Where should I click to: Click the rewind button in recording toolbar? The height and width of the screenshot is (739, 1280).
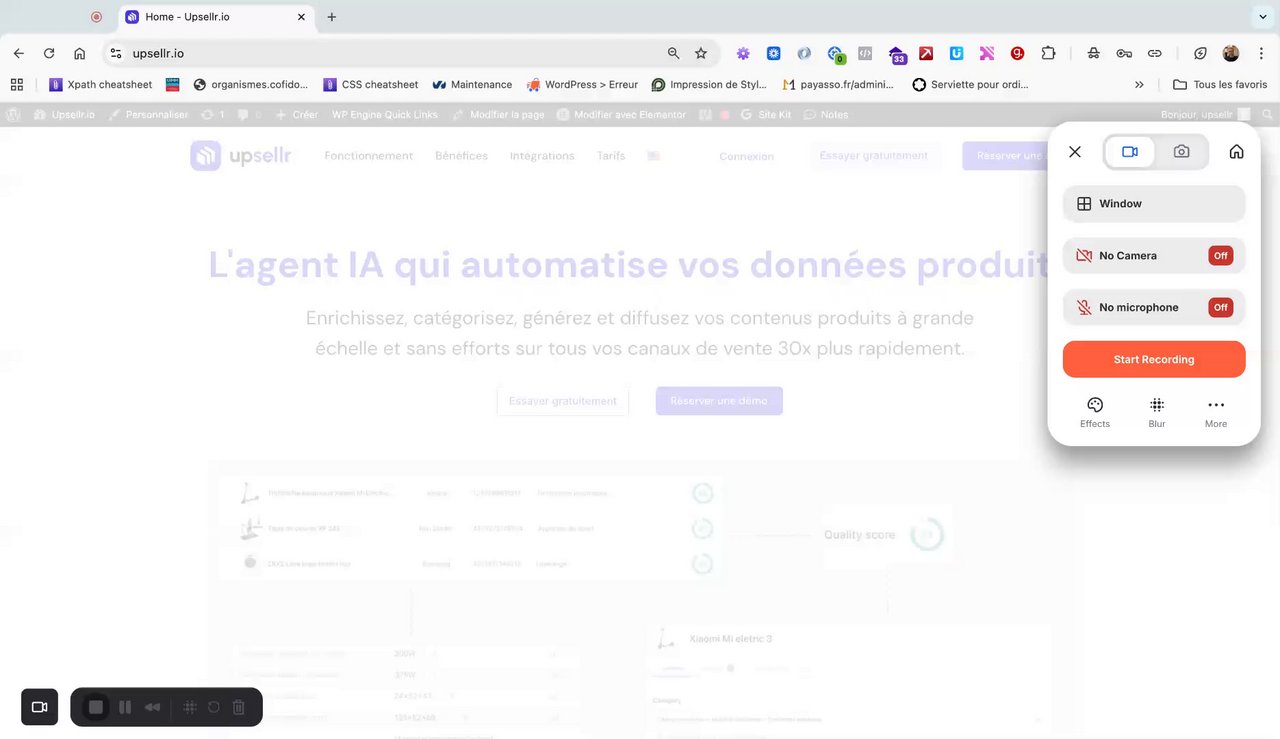tap(153, 707)
